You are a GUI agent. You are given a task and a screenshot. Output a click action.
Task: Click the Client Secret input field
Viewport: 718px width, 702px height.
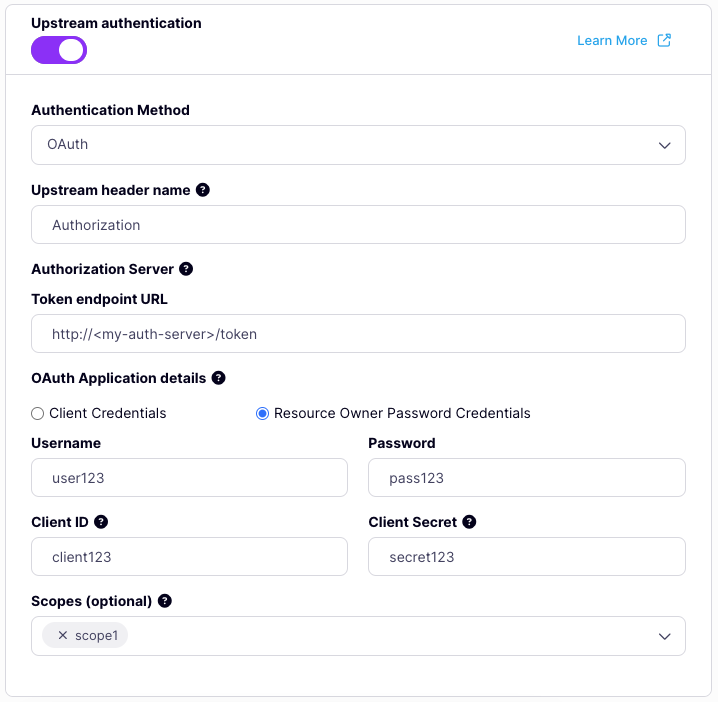pos(526,557)
